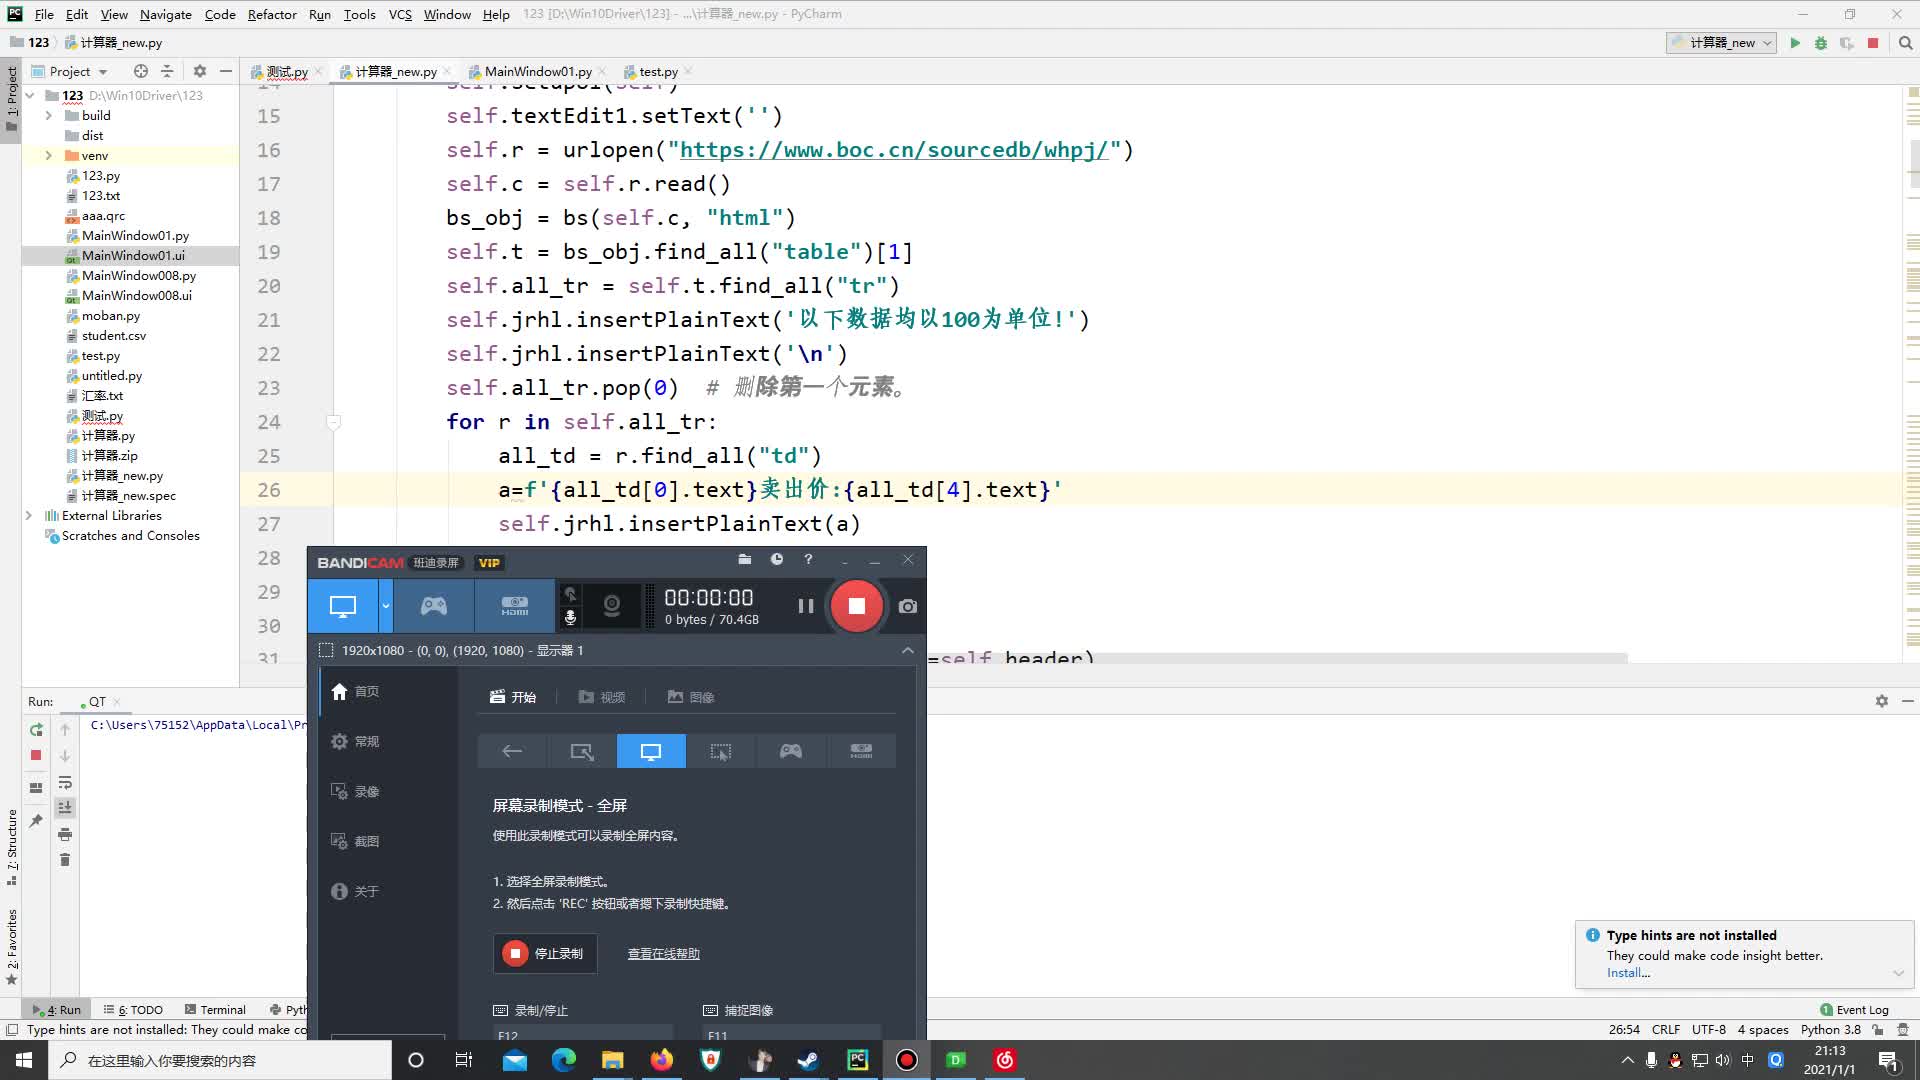Open the screen mode dropdown arrow

tap(385, 606)
